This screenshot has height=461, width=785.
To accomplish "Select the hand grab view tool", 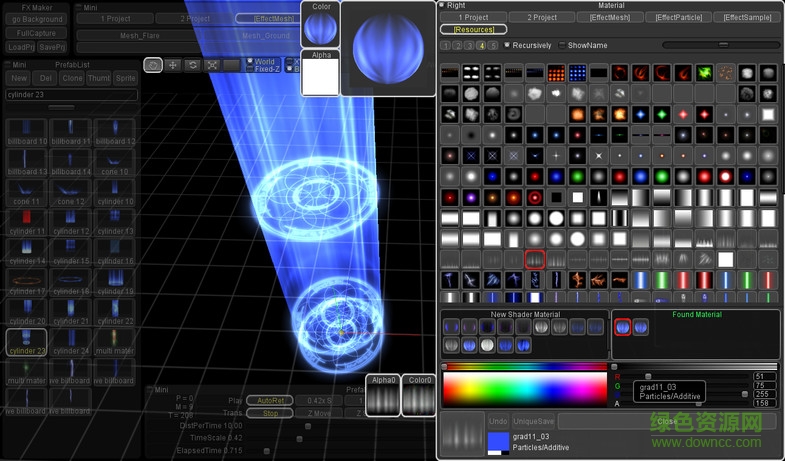I will (153, 65).
